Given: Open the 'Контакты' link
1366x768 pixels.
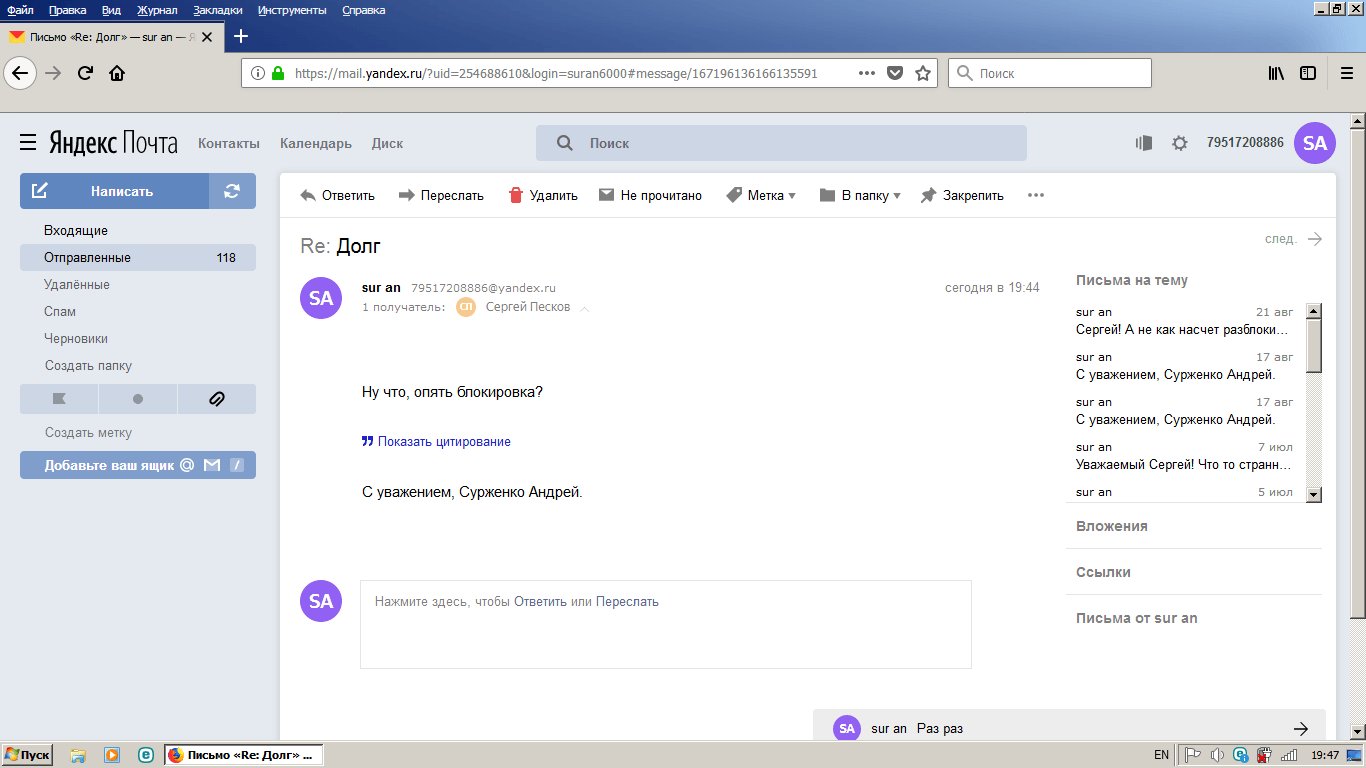Looking at the screenshot, I should coord(229,143).
